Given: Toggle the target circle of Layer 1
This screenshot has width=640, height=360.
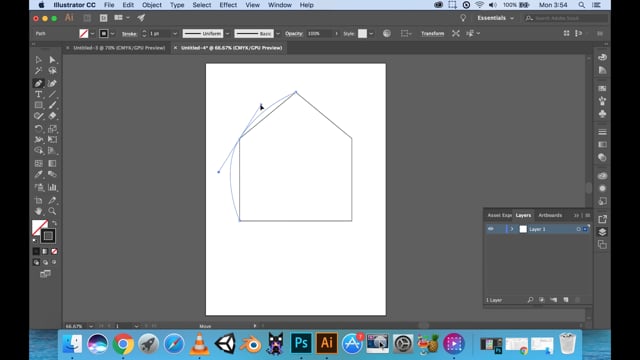Looking at the screenshot, I should click(578, 229).
